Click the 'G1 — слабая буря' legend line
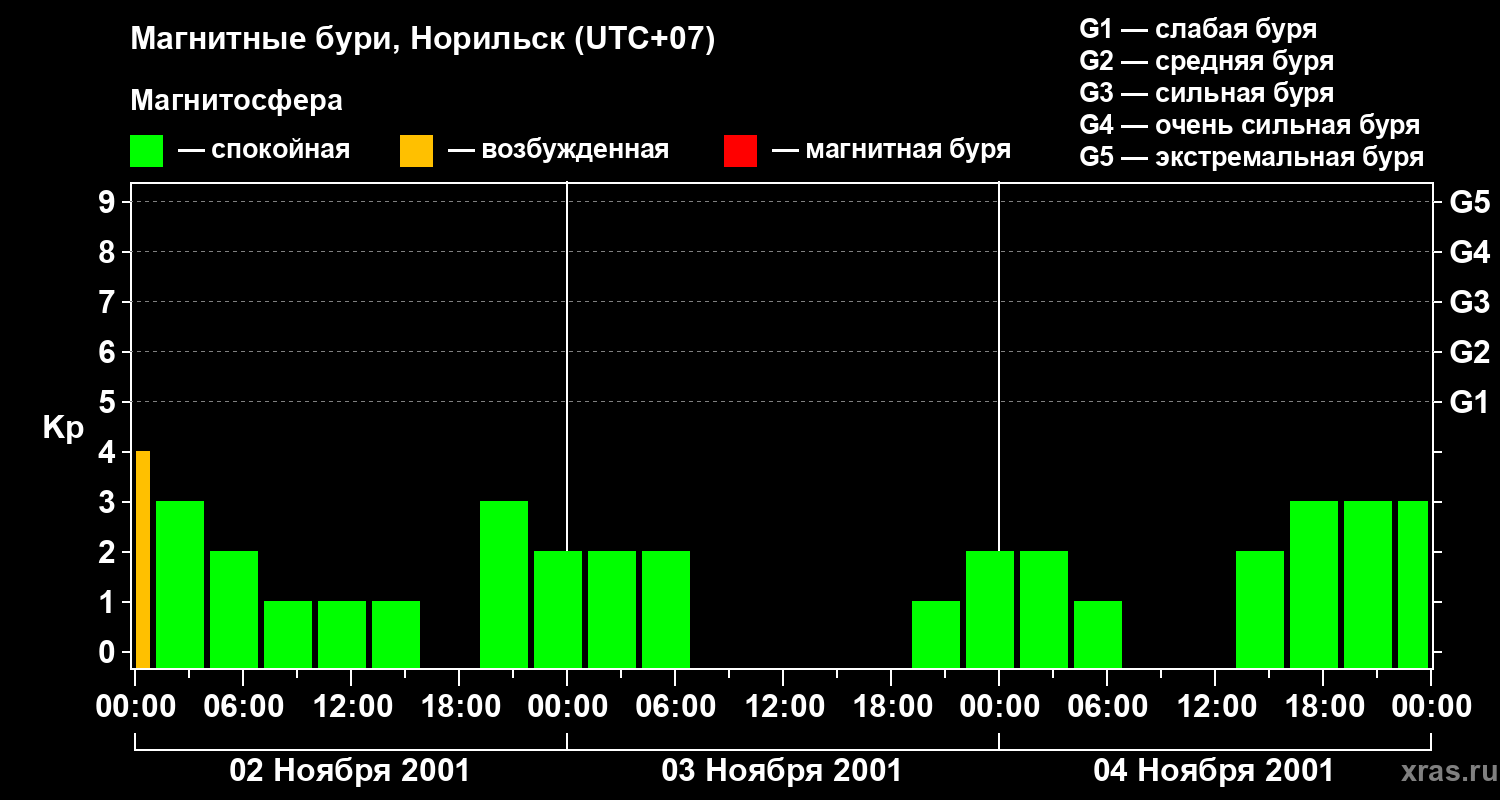 coord(1198,29)
